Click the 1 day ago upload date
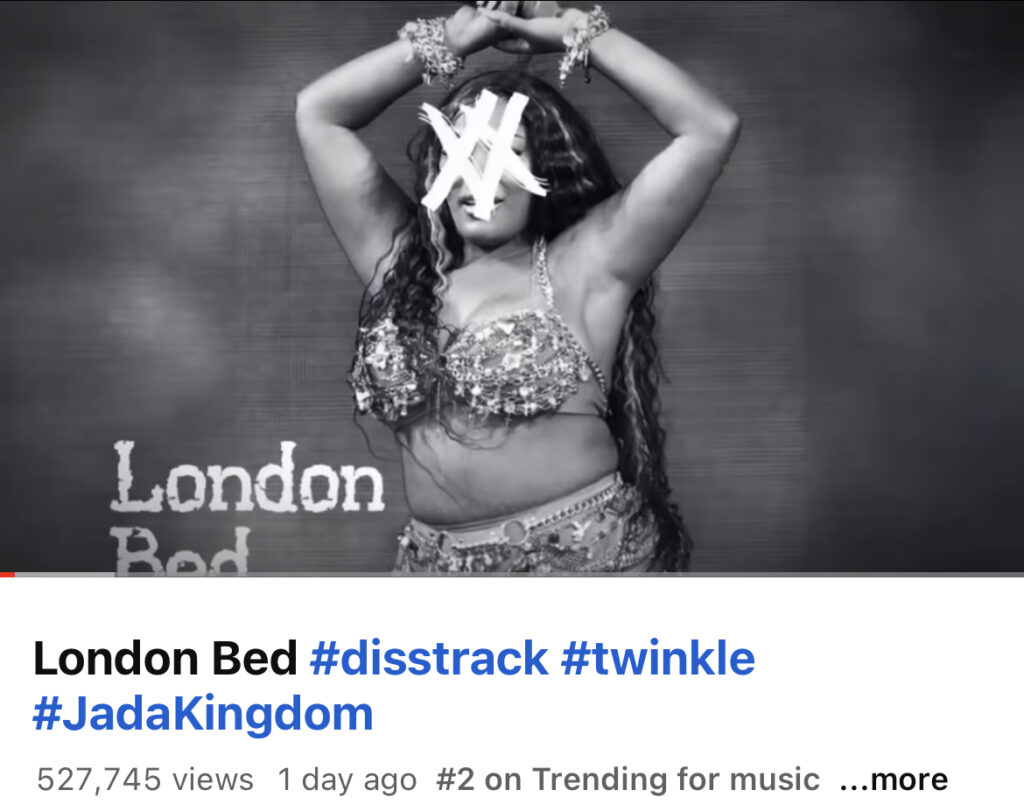This screenshot has height=811, width=1024. [347, 779]
